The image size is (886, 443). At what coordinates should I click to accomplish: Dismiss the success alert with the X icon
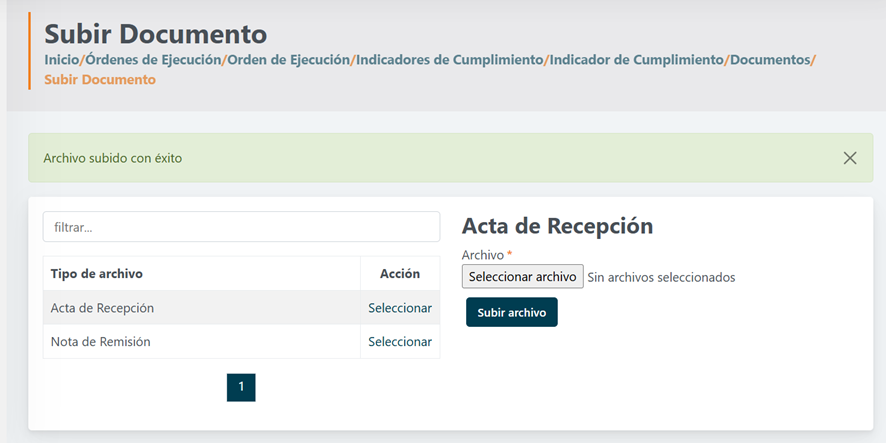849,158
